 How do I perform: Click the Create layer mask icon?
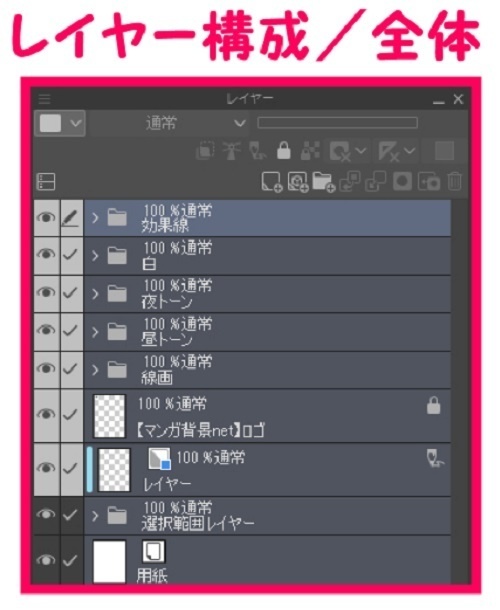(402, 182)
